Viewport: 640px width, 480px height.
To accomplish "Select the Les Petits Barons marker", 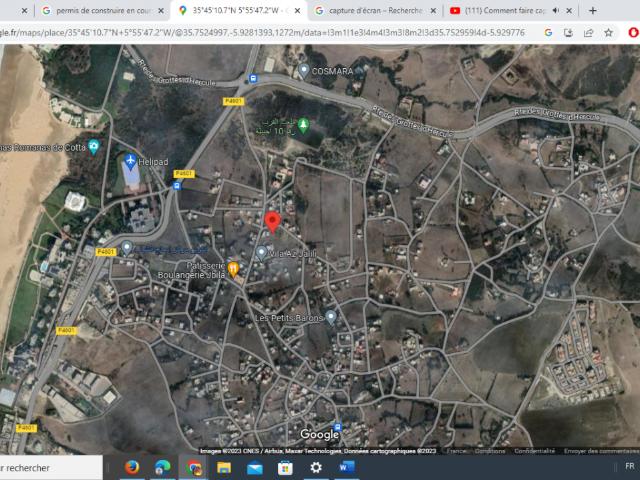I will click(x=331, y=317).
